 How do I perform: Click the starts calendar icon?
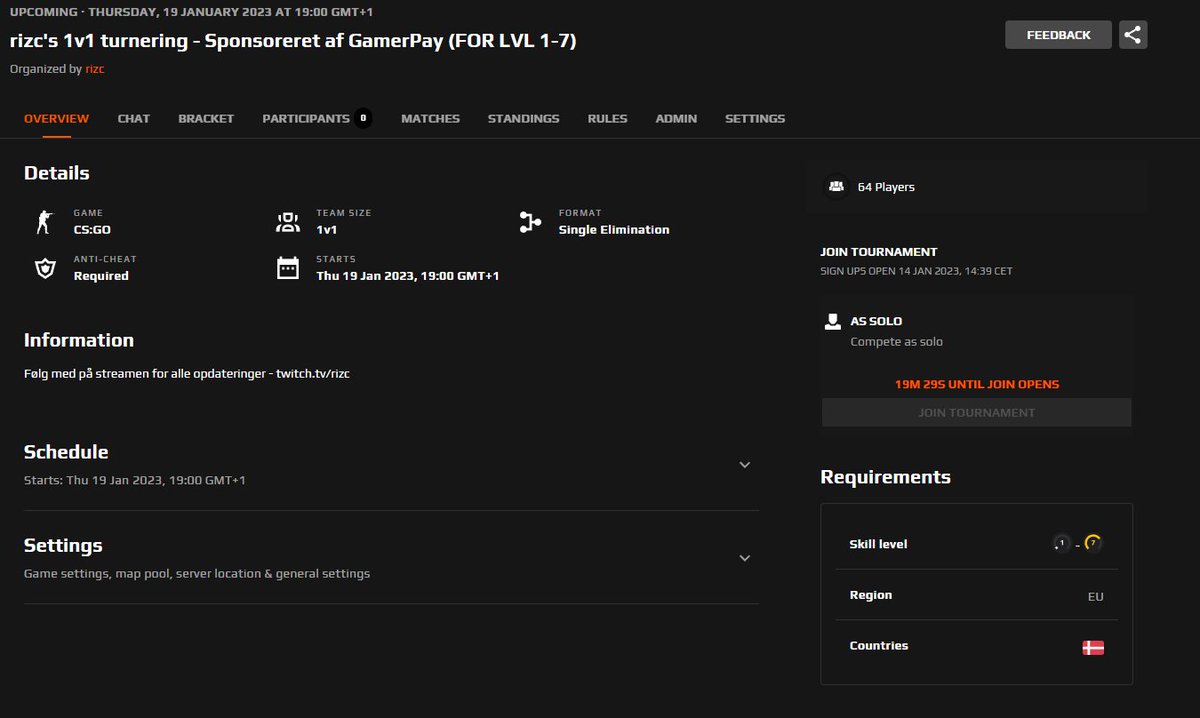288,268
